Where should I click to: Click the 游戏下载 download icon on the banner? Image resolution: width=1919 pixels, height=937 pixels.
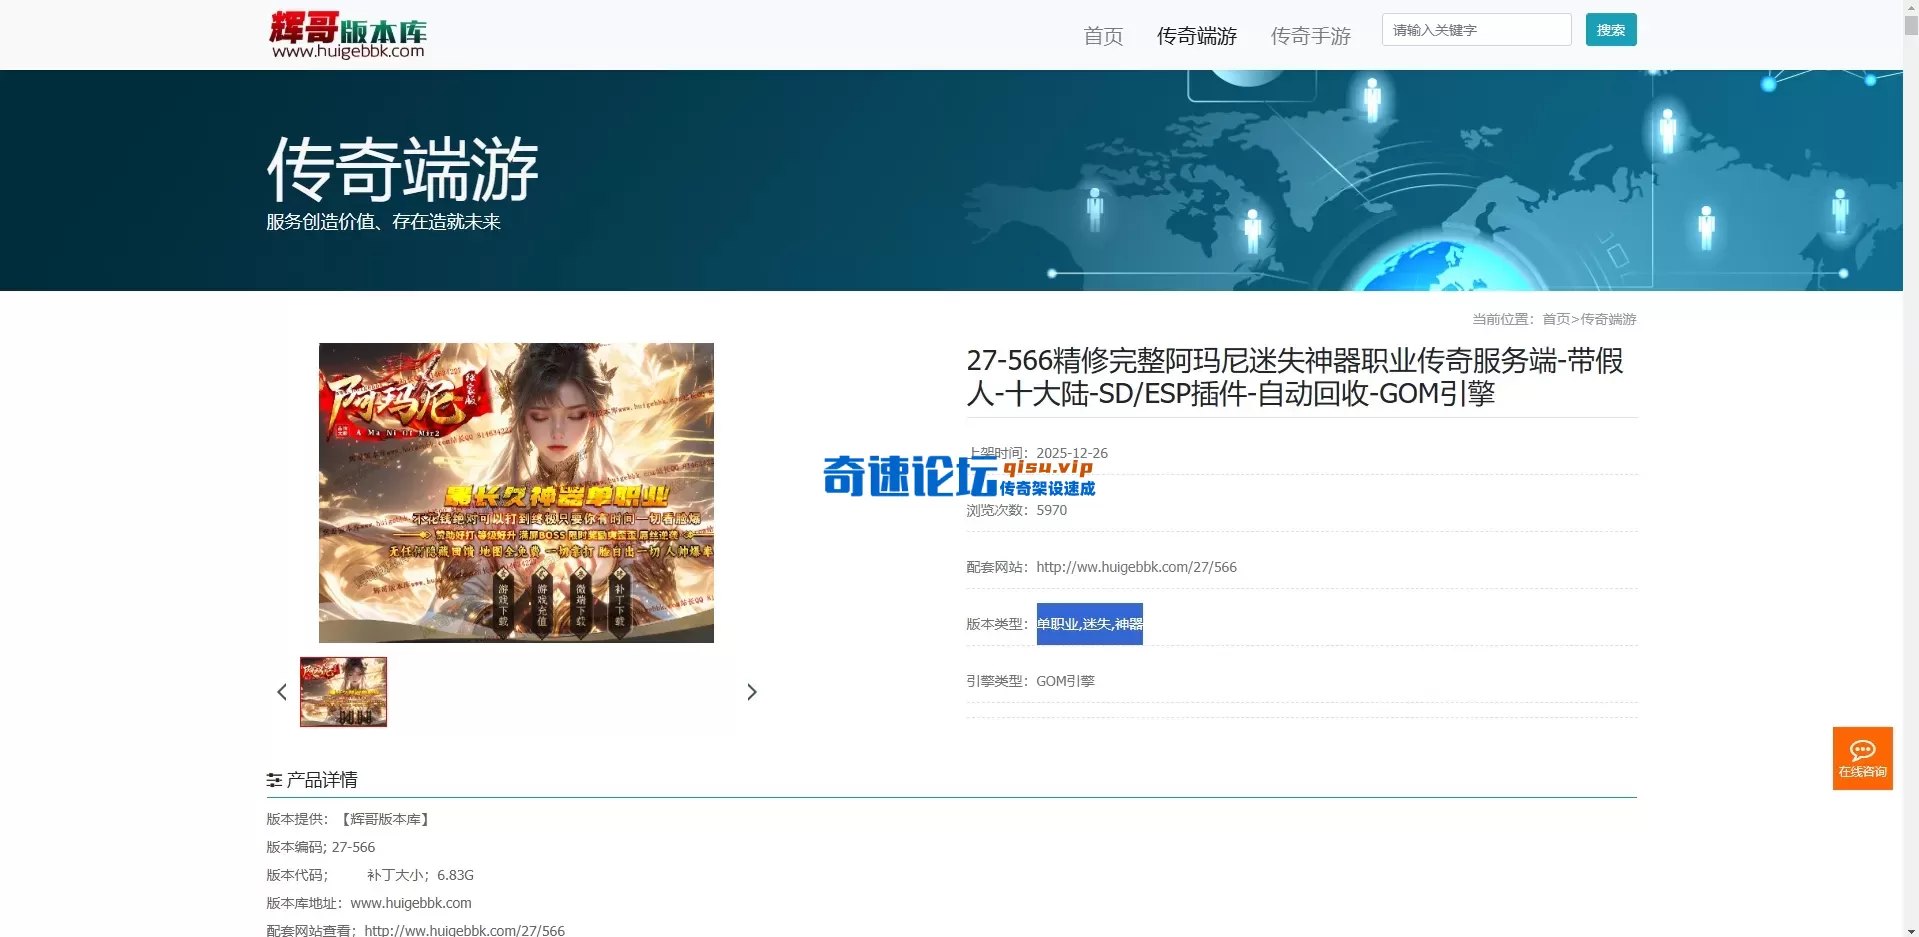click(x=503, y=604)
